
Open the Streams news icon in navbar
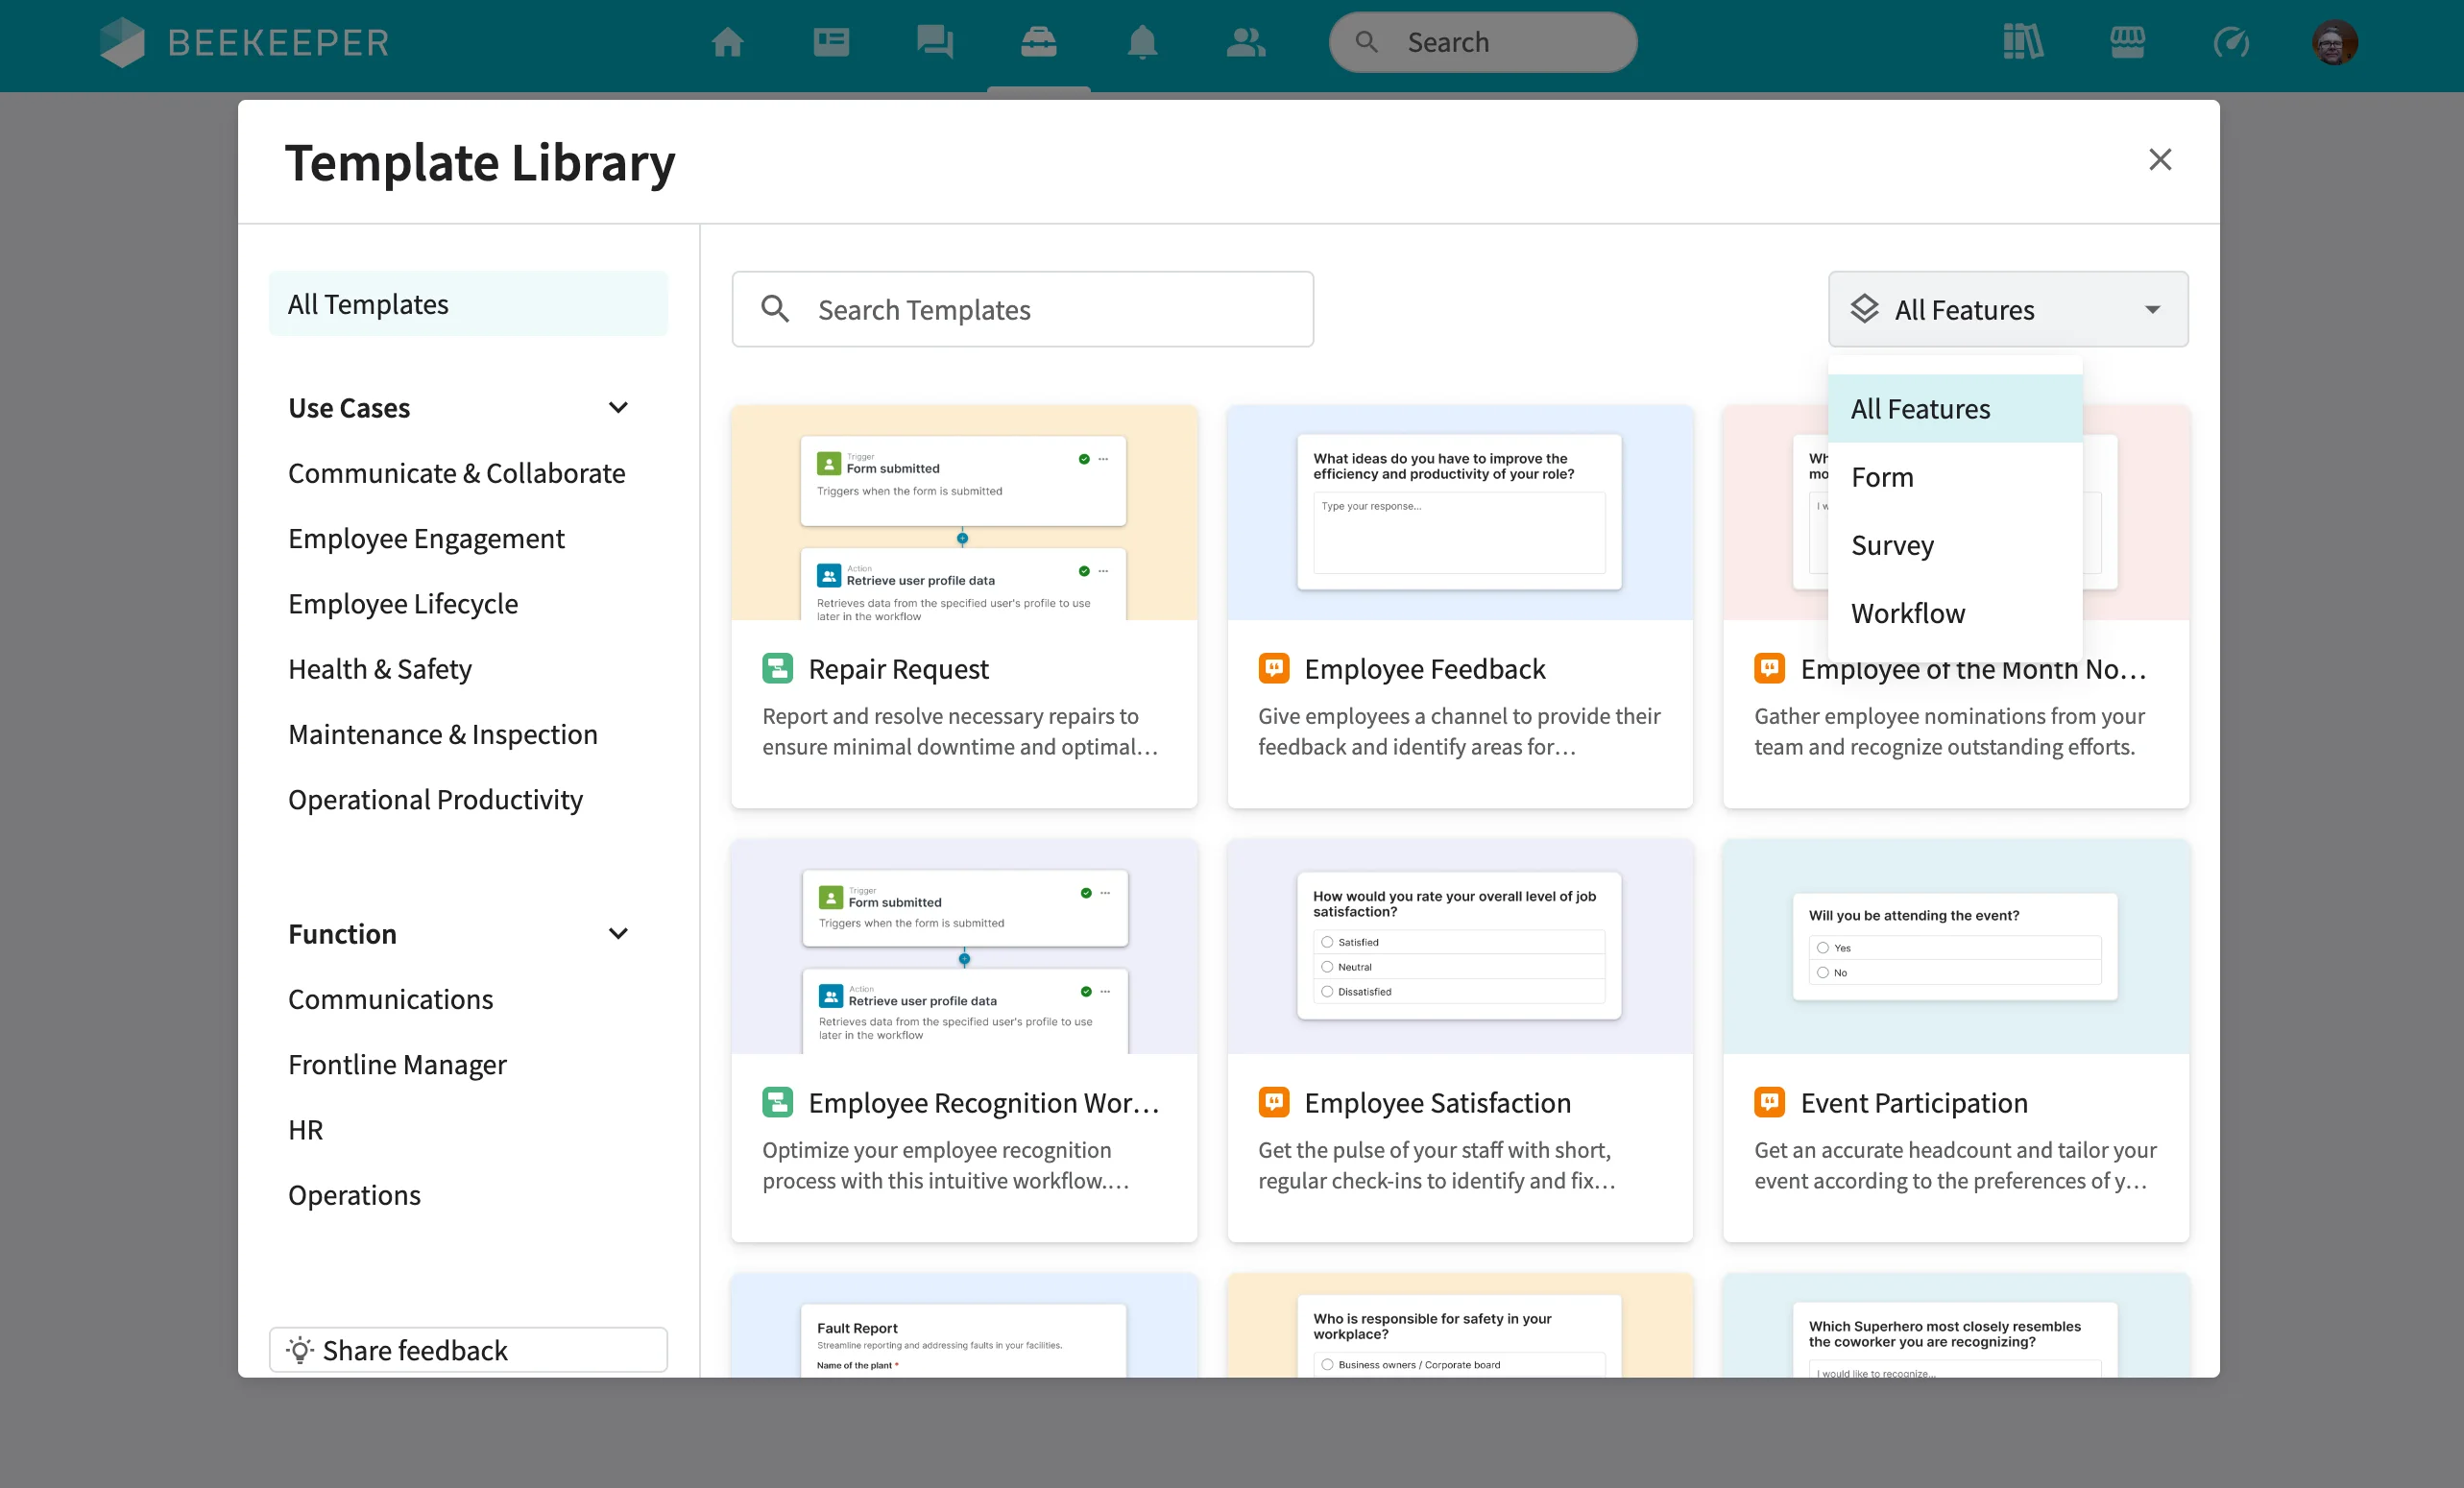coord(831,42)
